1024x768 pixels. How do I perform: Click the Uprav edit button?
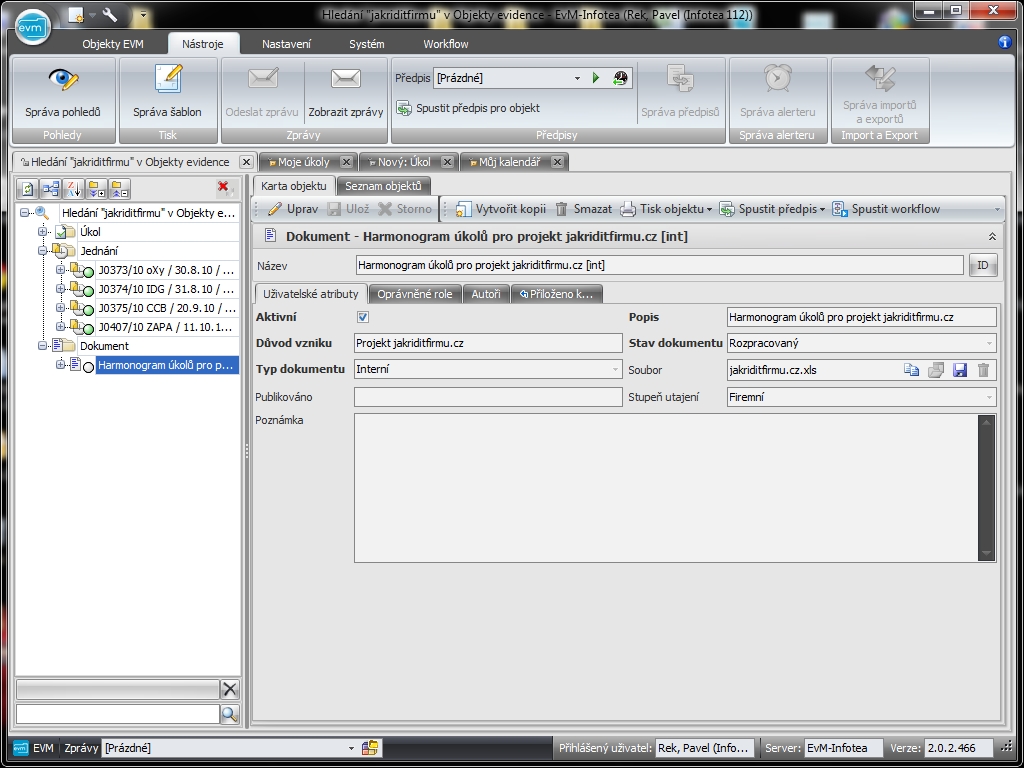click(x=293, y=209)
